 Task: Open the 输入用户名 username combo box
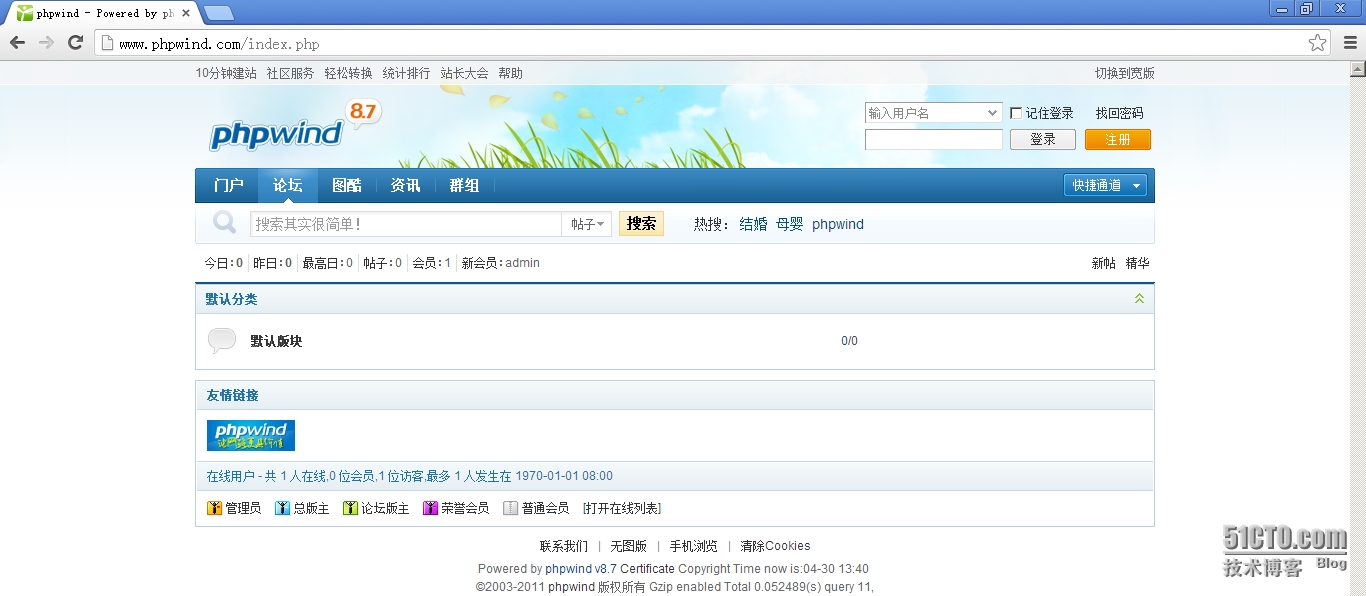tap(933, 113)
